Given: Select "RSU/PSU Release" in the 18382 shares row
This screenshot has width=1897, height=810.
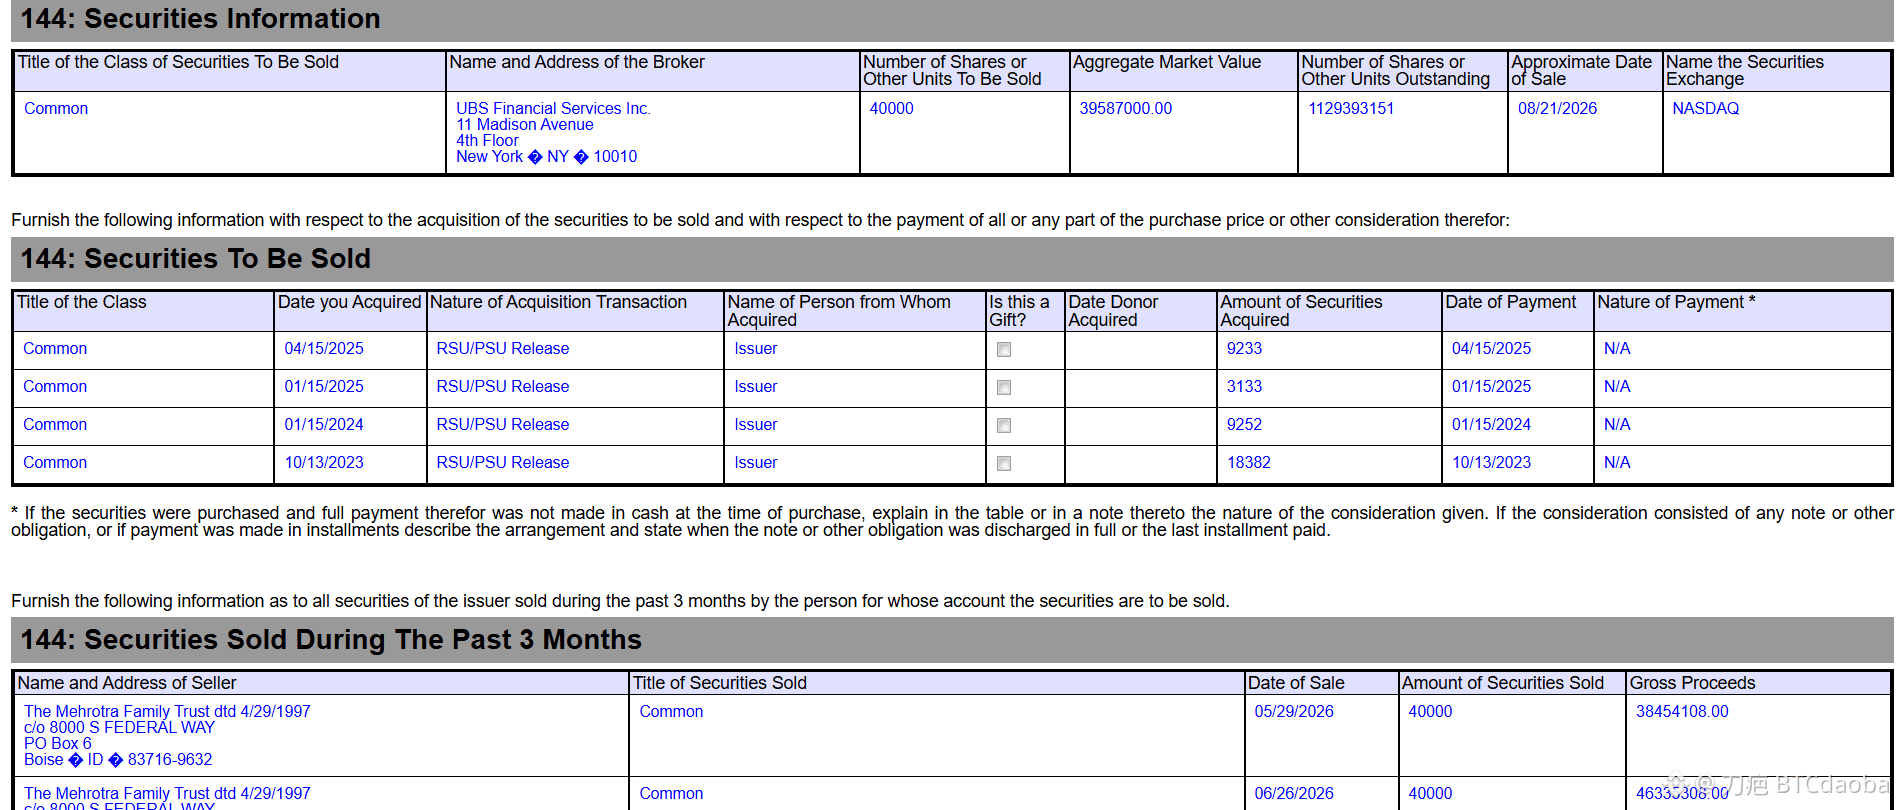Looking at the screenshot, I should click(502, 462).
